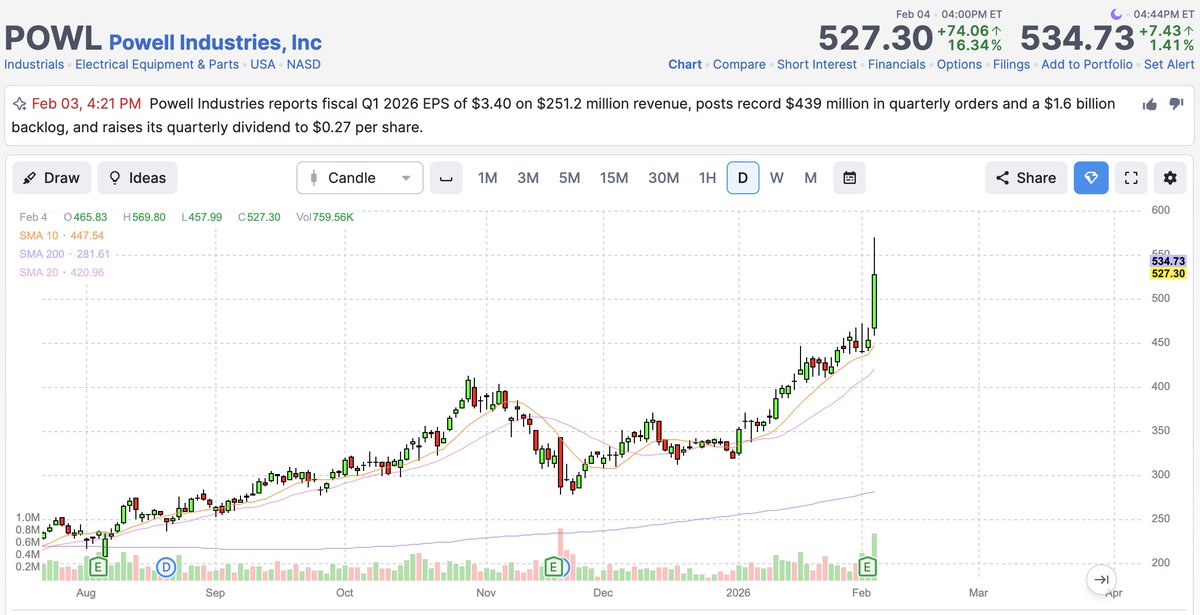Click the yellow 527.30 price tag on axis
The height and width of the screenshot is (615, 1200).
coord(1168,273)
